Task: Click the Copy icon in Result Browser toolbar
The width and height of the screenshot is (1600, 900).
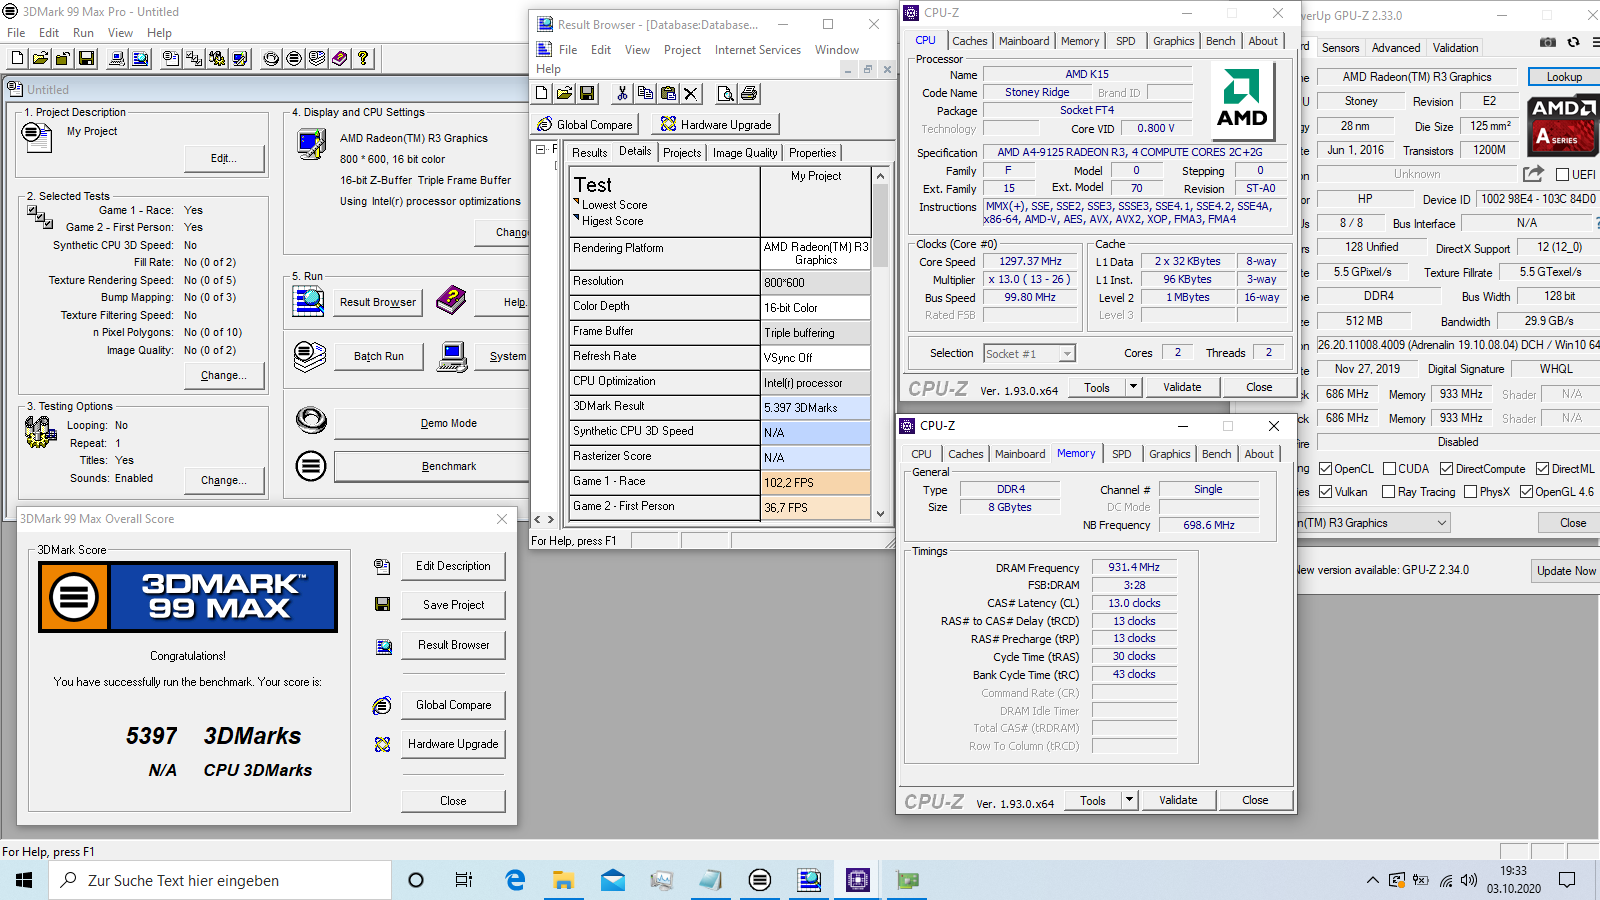Action: click(645, 94)
